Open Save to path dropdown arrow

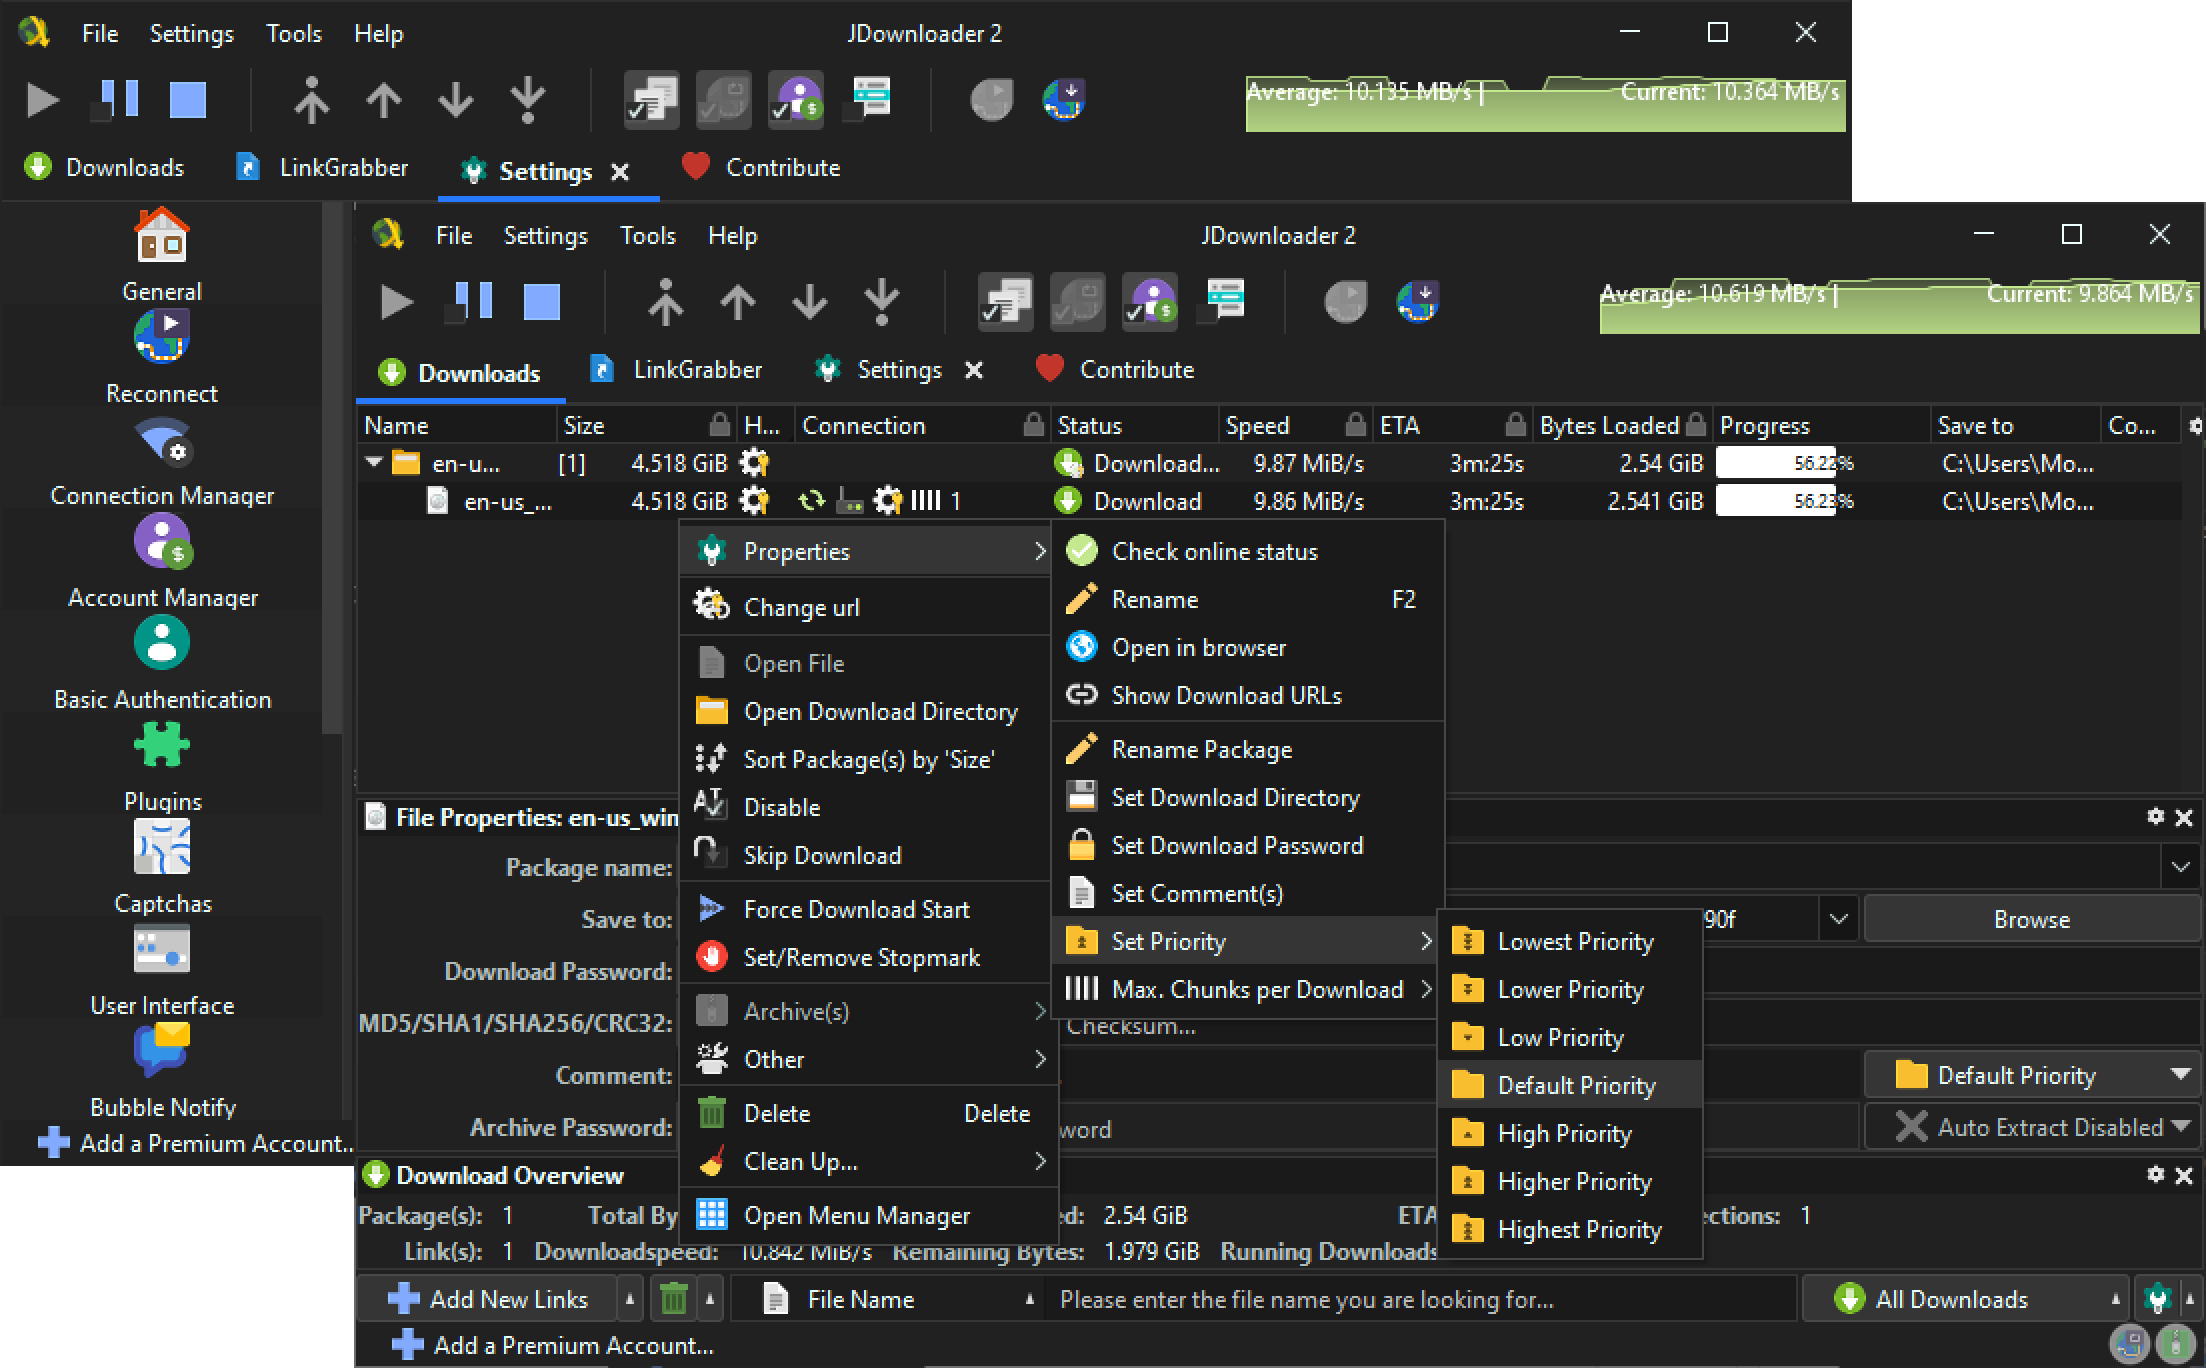tap(1838, 919)
